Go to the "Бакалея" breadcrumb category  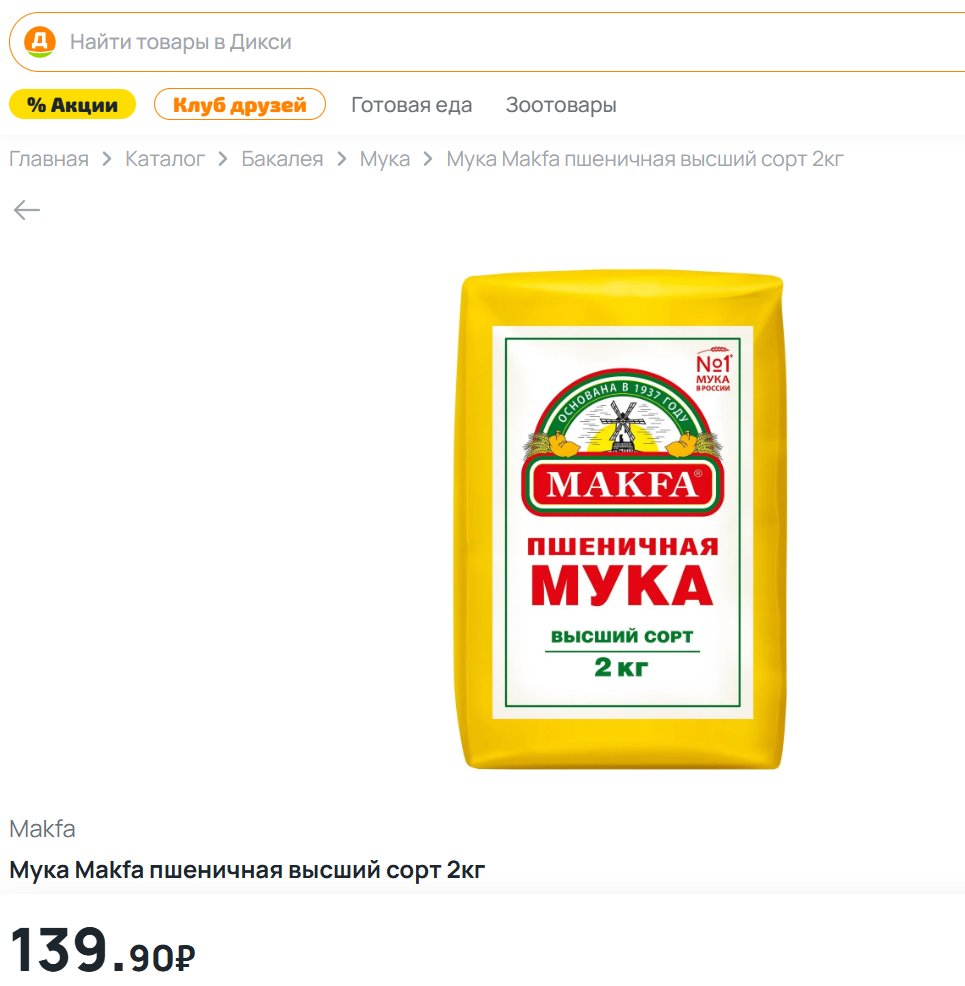(282, 159)
